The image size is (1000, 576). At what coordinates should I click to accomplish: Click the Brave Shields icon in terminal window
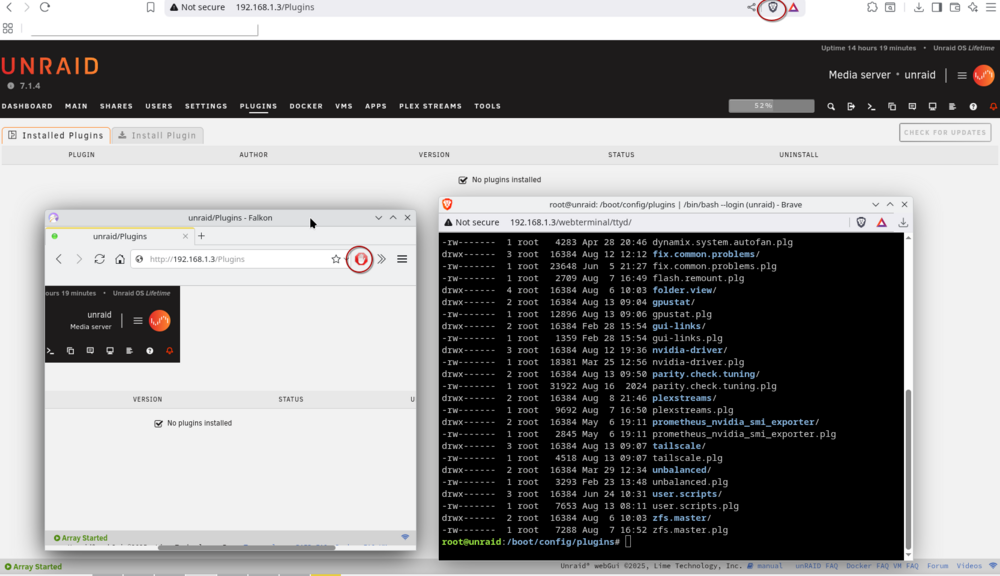tap(861, 223)
